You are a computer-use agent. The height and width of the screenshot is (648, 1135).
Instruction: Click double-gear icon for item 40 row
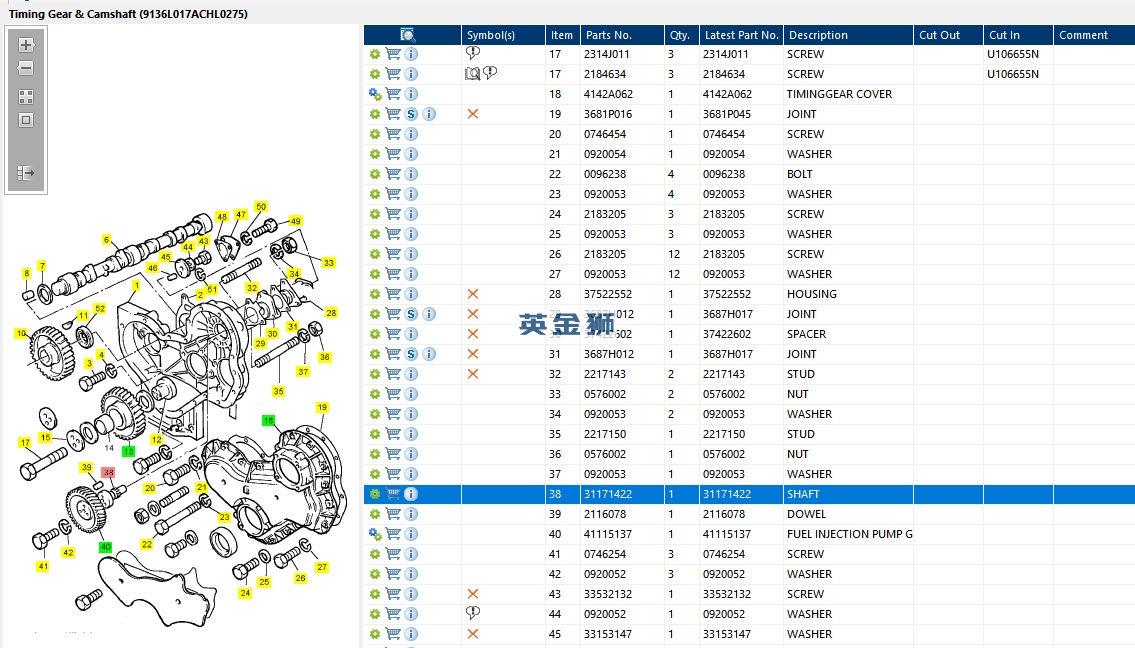[x=375, y=534]
